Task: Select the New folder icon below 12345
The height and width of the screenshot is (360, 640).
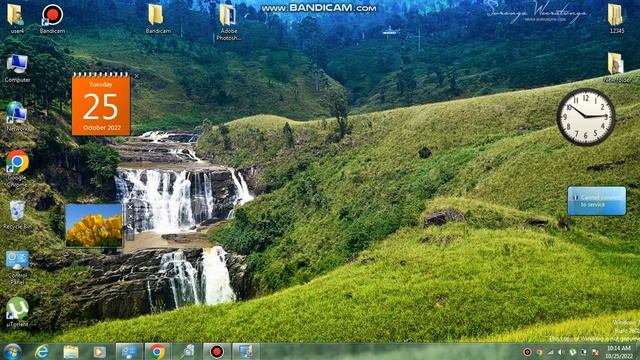Action: pos(616,64)
